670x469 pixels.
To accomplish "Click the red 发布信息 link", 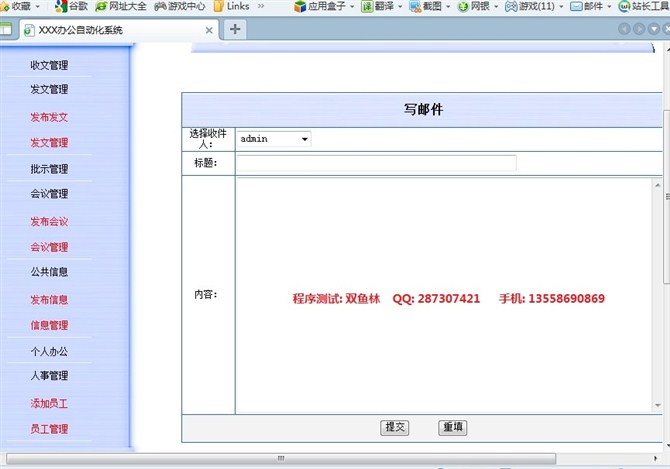I will (49, 300).
